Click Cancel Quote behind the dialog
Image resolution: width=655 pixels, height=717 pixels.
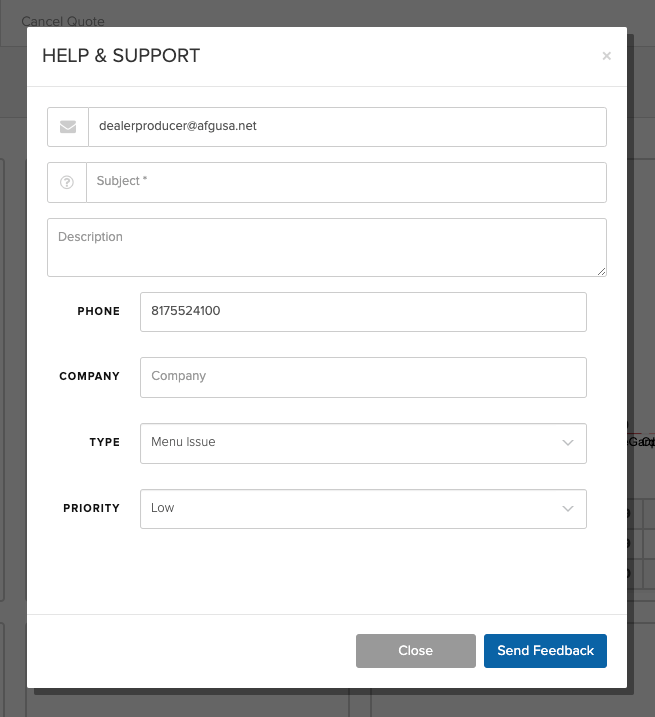click(x=63, y=21)
